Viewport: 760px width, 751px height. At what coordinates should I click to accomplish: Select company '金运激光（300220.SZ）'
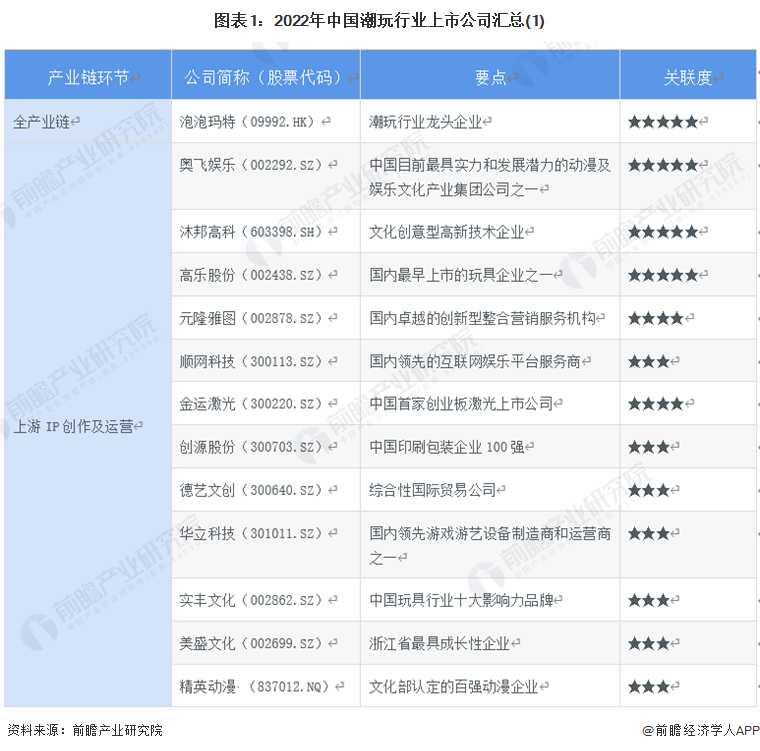click(x=253, y=403)
